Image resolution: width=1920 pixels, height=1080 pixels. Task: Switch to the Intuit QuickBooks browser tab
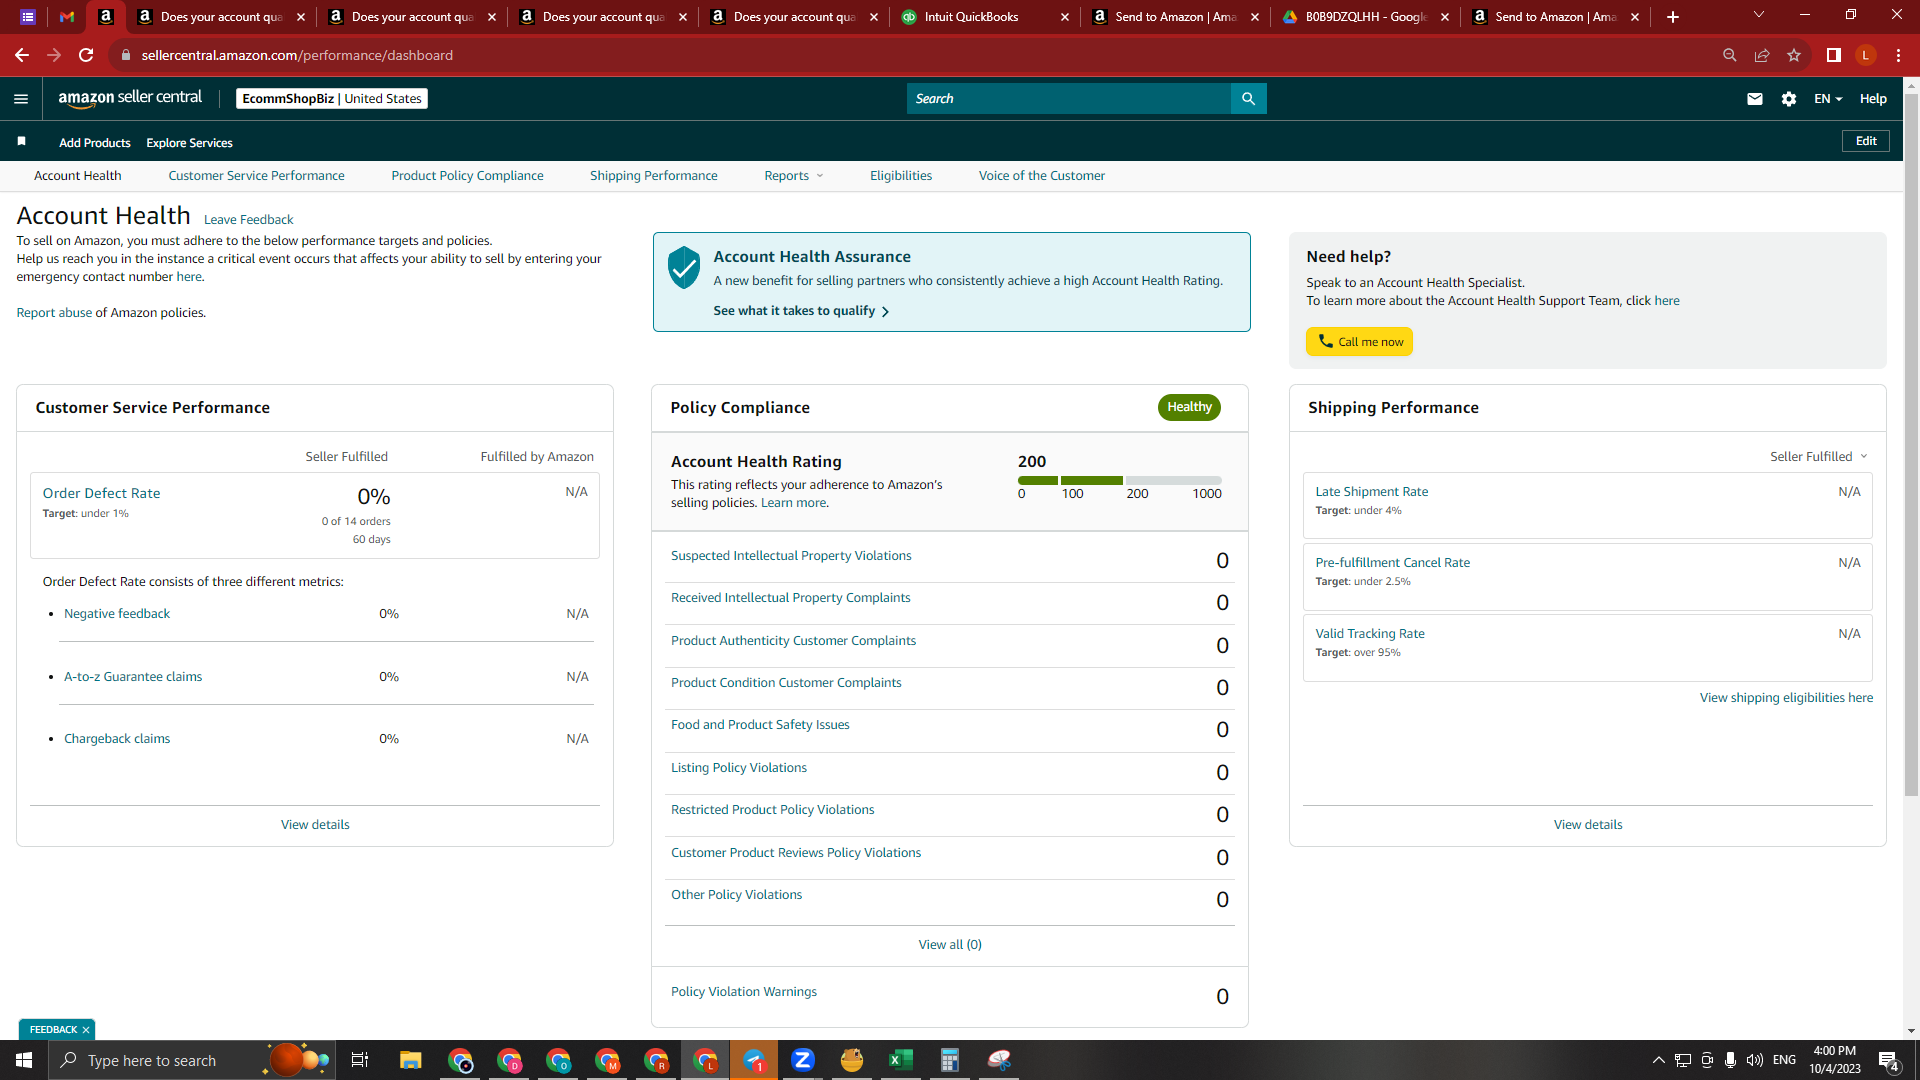point(984,17)
